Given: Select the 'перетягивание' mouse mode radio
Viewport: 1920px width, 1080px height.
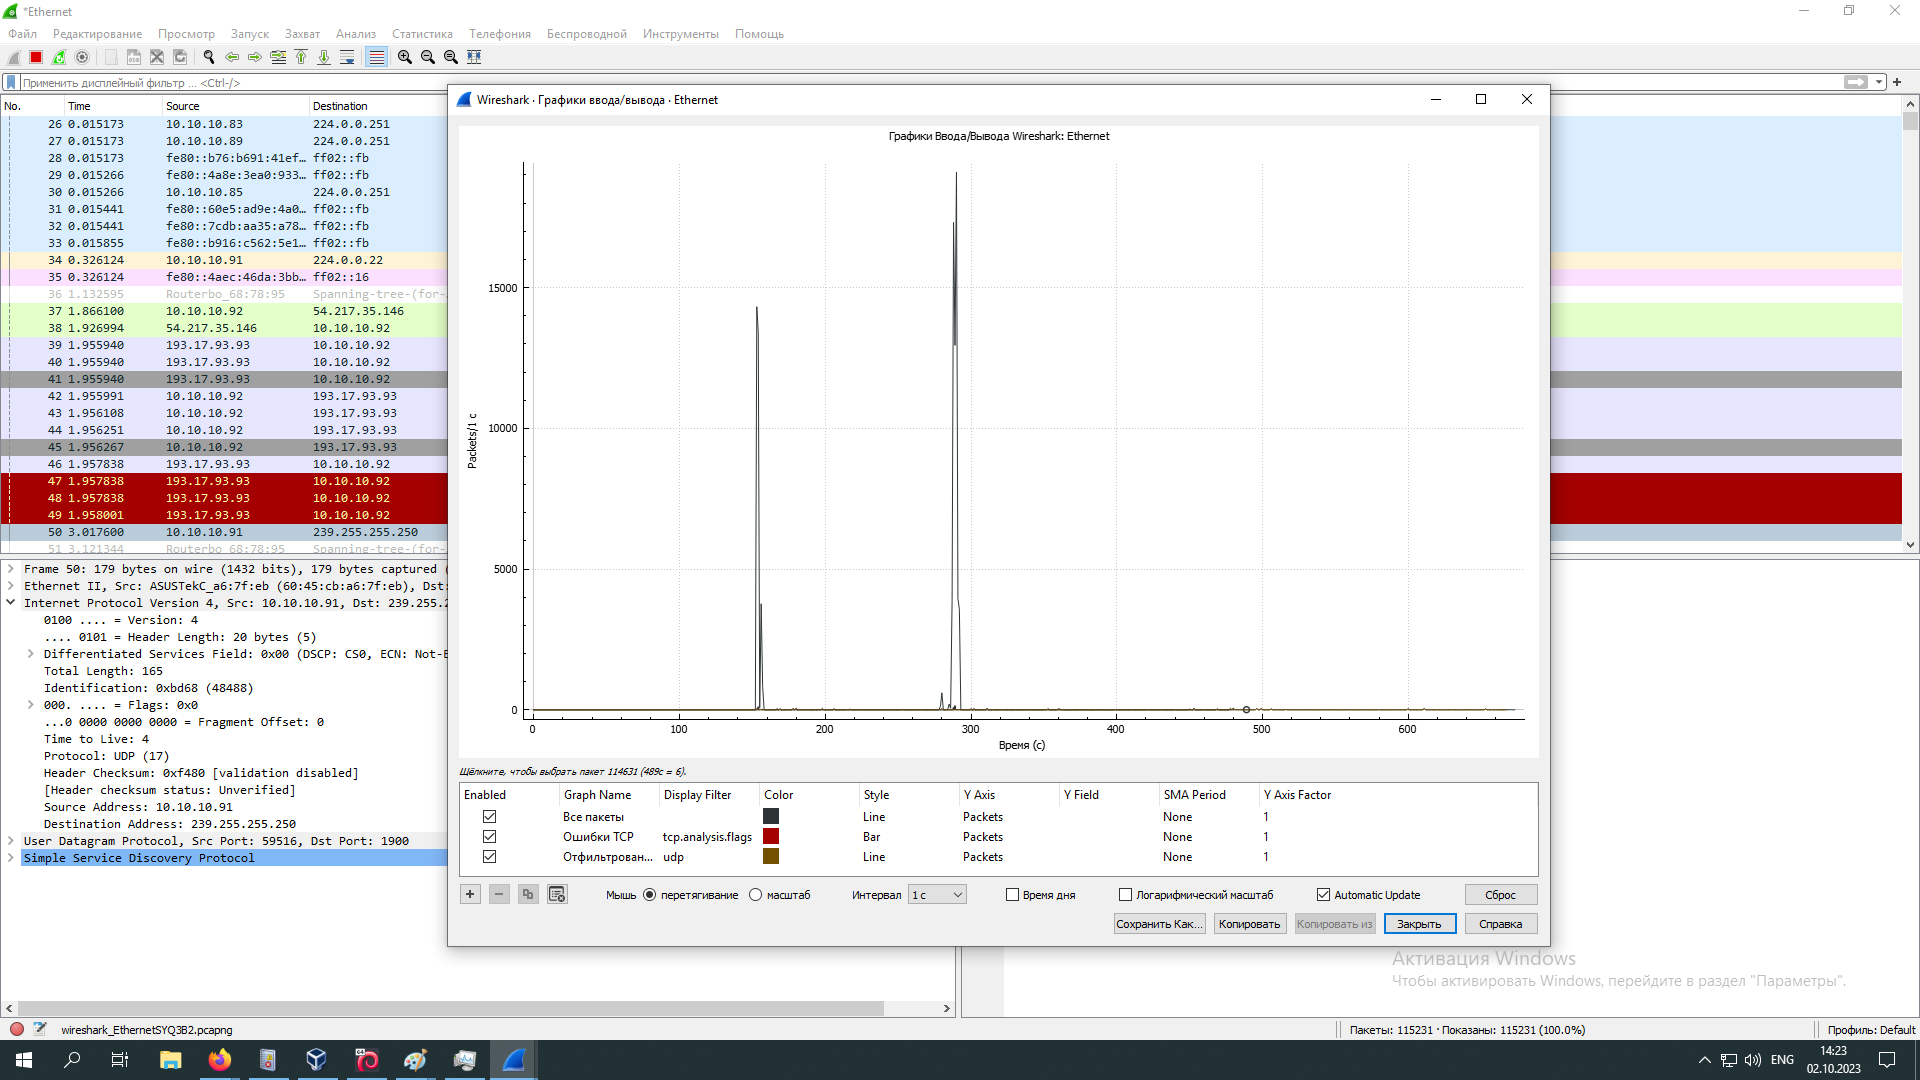Looking at the screenshot, I should pos(650,895).
